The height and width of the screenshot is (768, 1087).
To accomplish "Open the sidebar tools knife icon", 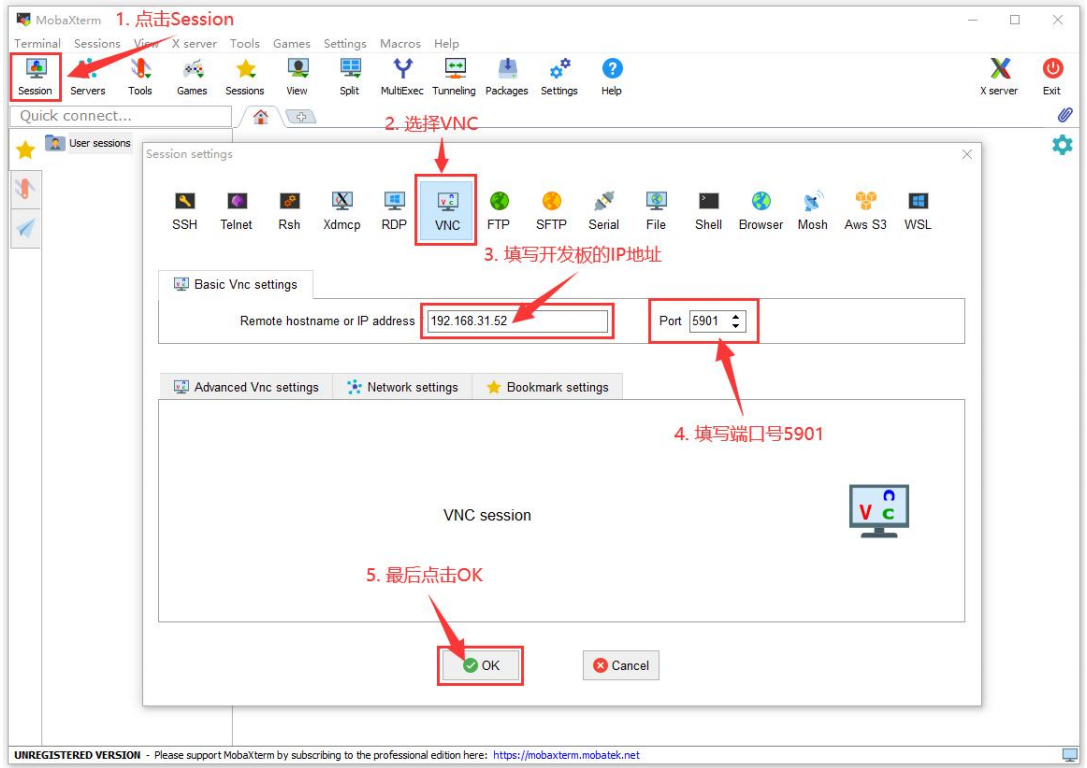I will (26, 189).
